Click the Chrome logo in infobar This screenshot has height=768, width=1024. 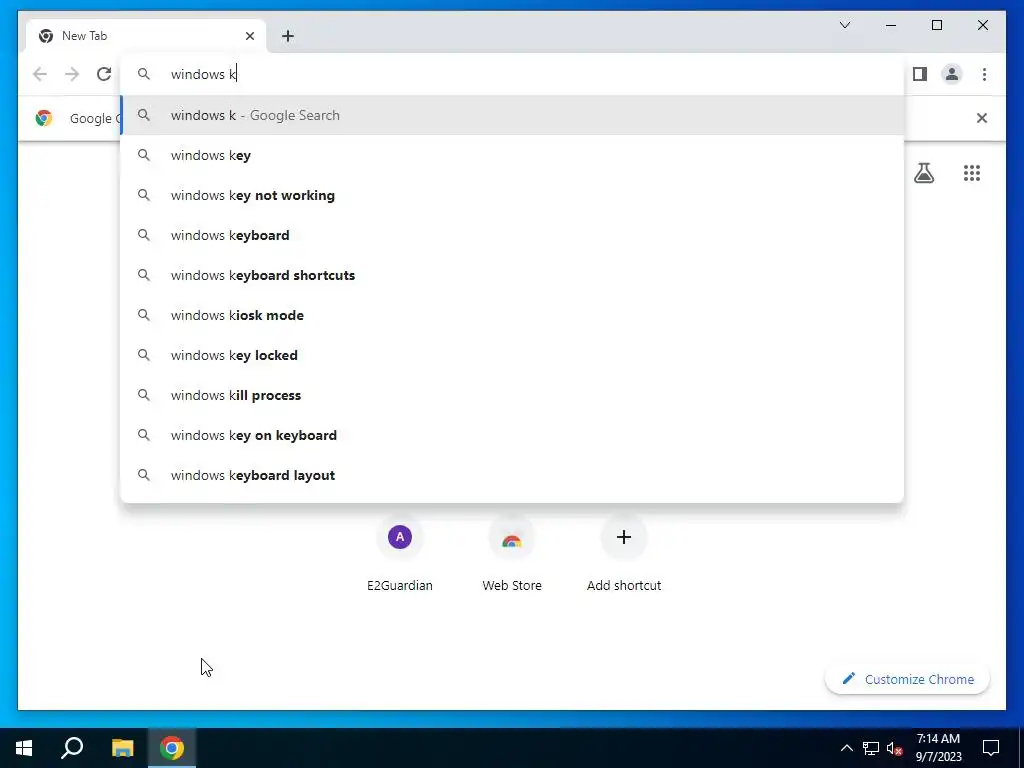click(x=44, y=118)
